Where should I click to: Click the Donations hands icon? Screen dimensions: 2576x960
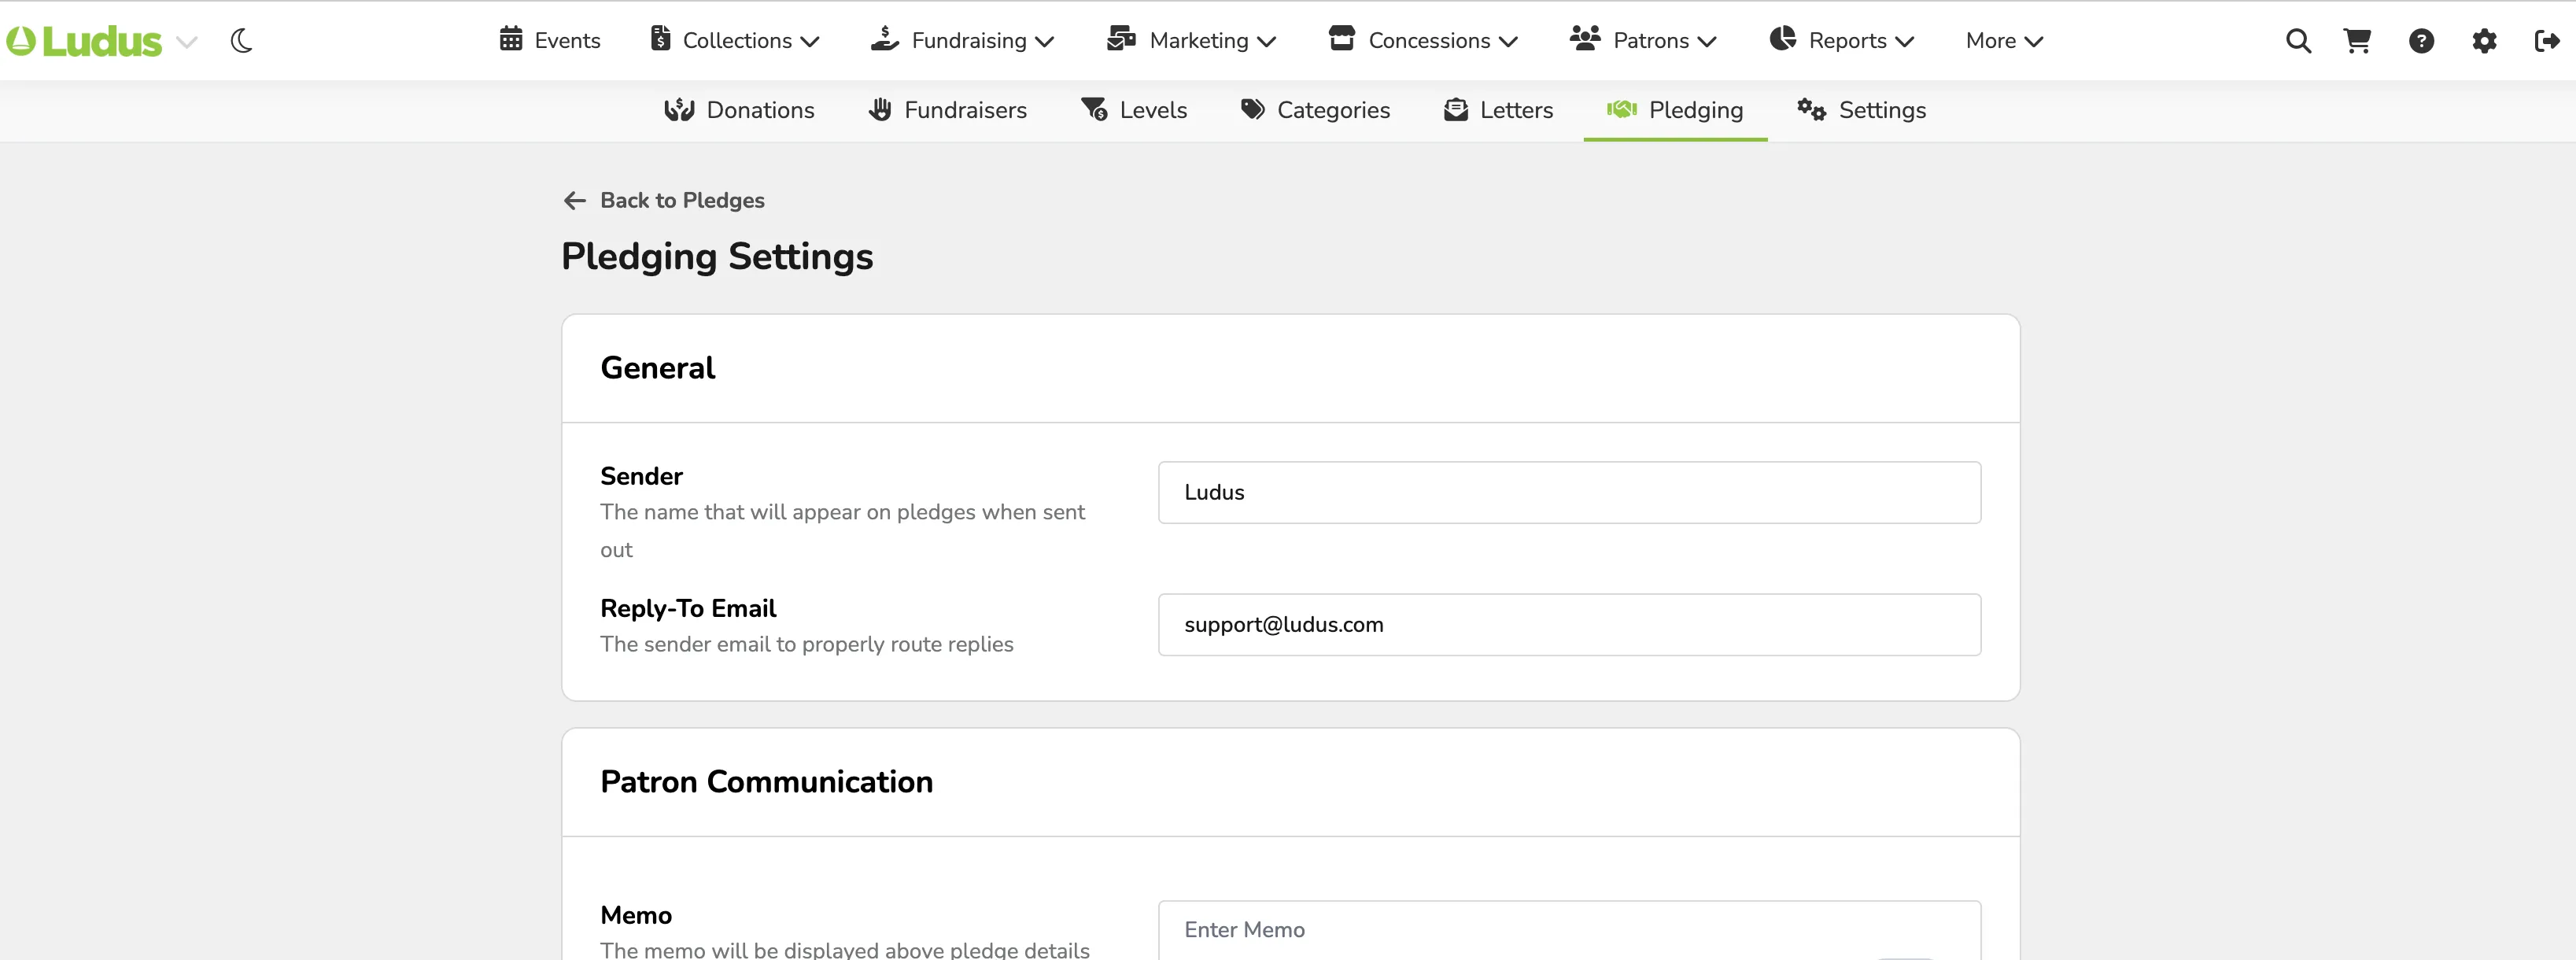(679, 110)
